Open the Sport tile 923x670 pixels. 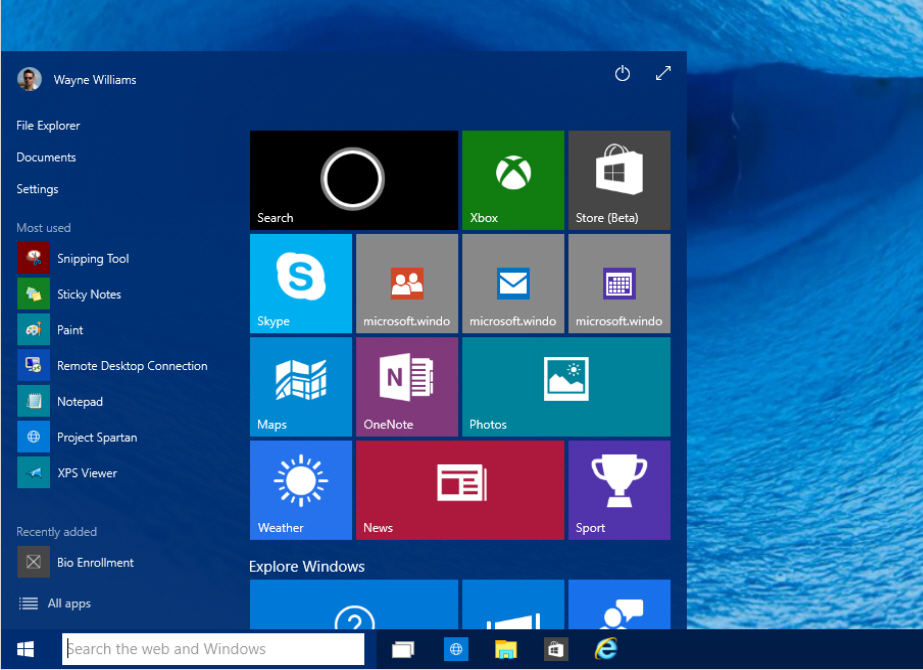tap(619, 490)
